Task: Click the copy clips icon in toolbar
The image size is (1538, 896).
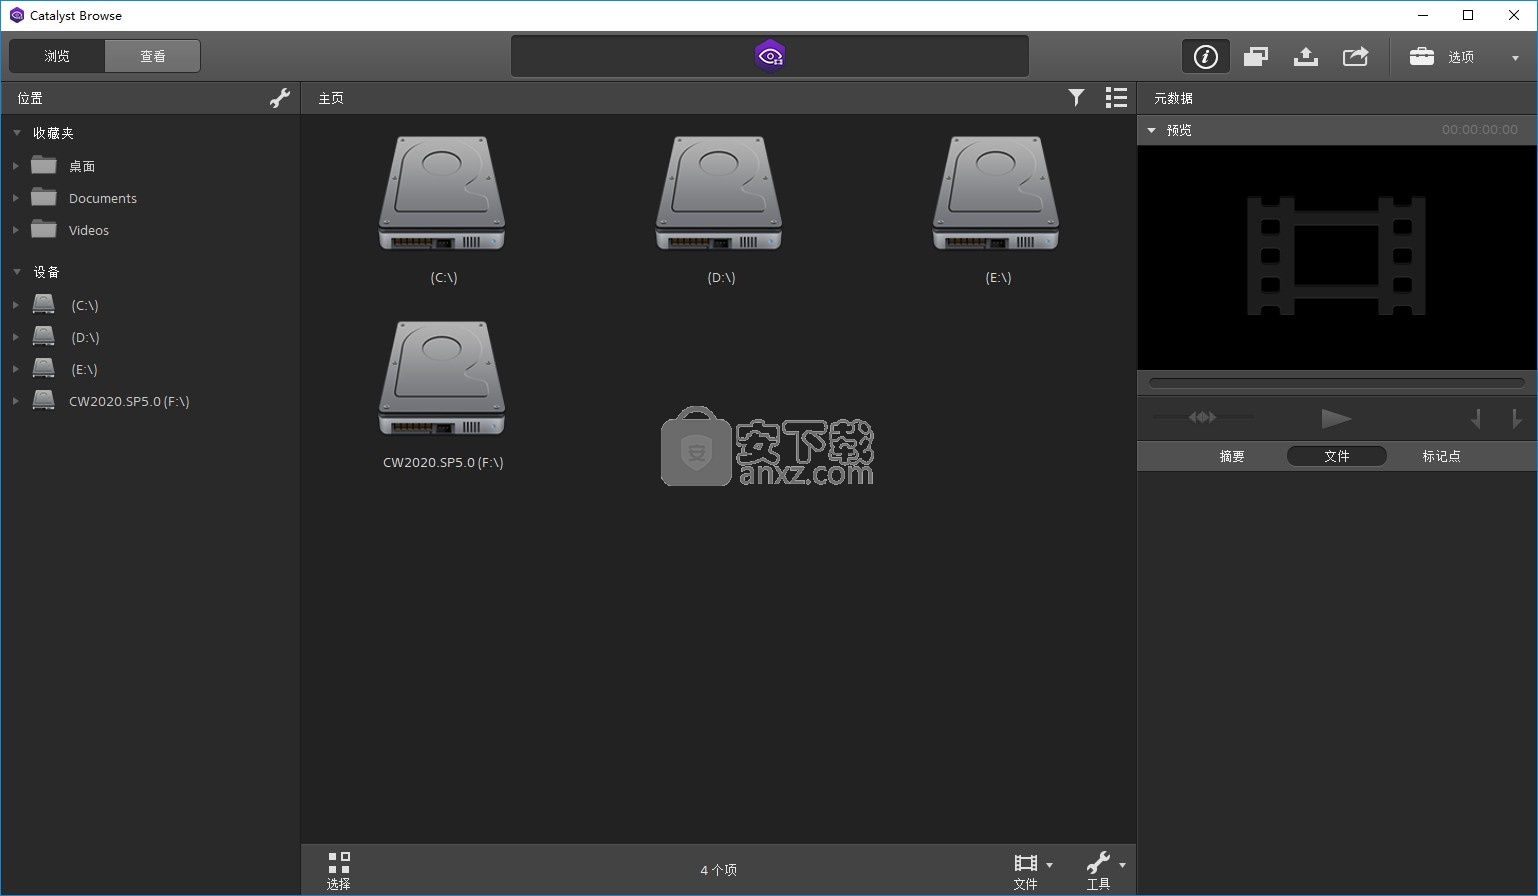Action: 1256,57
